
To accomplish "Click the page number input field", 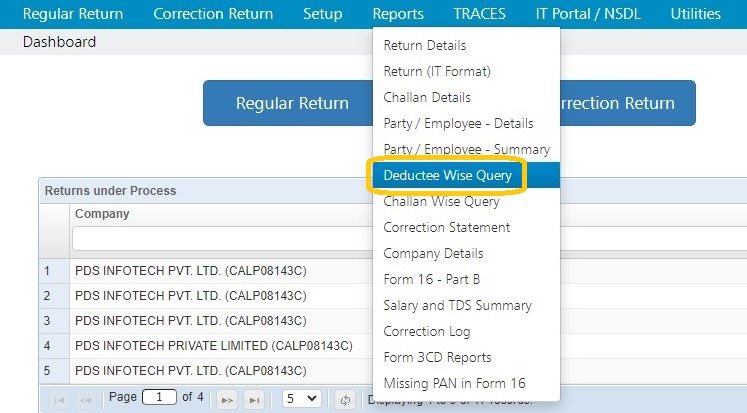I will pyautogui.click(x=158, y=398).
